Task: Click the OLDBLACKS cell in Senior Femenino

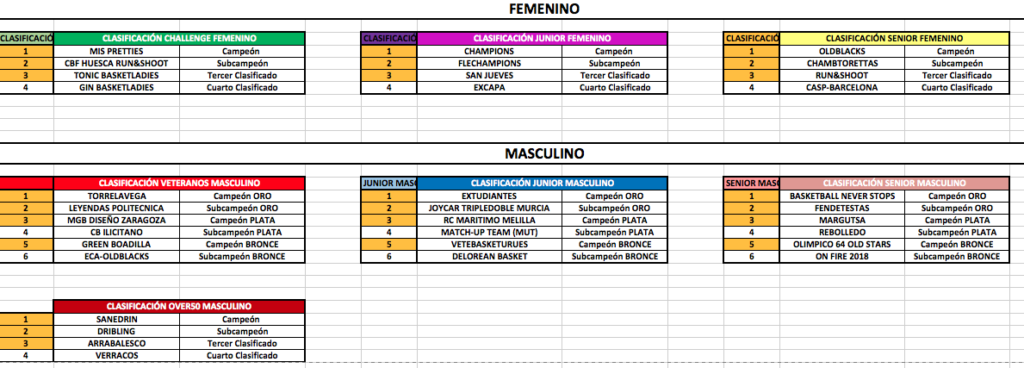Action: (842, 52)
